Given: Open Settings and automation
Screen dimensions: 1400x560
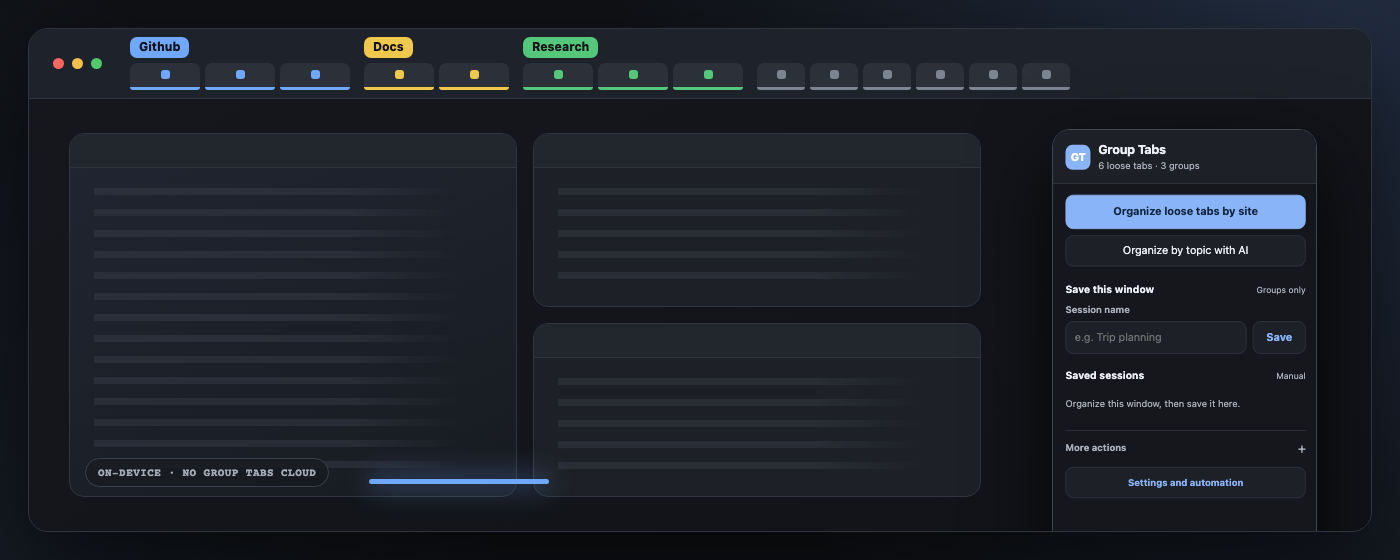Looking at the screenshot, I should (x=1185, y=482).
